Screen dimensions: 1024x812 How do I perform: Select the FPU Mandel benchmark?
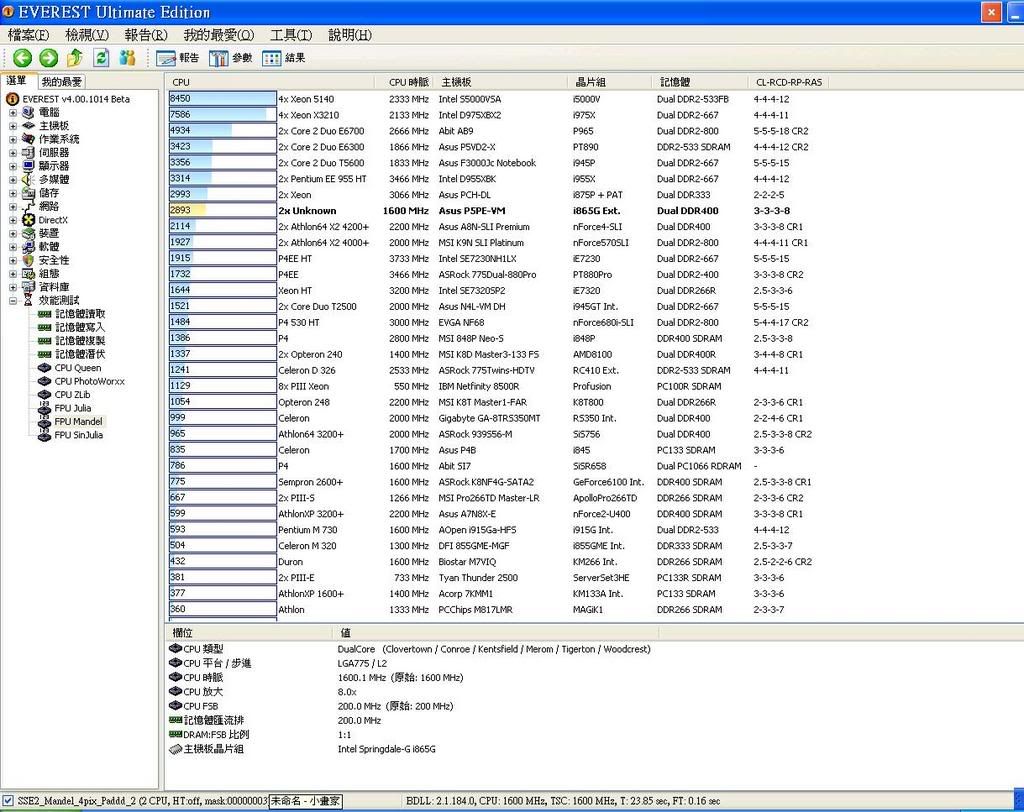point(78,422)
